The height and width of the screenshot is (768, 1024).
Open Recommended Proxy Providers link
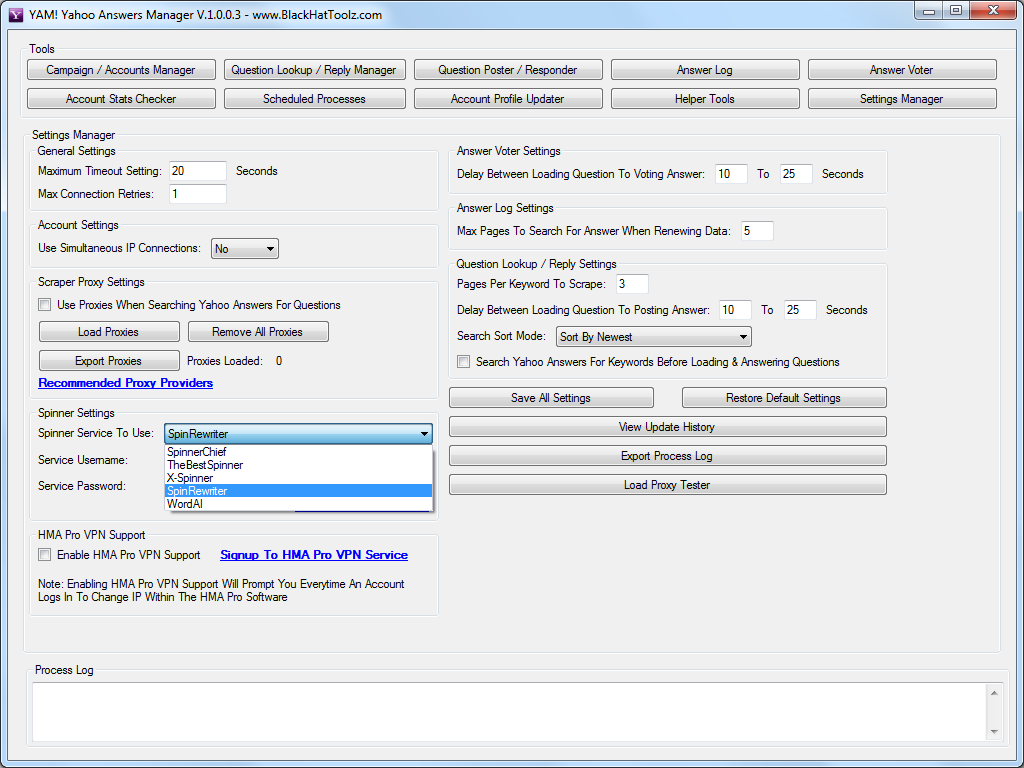click(x=125, y=383)
